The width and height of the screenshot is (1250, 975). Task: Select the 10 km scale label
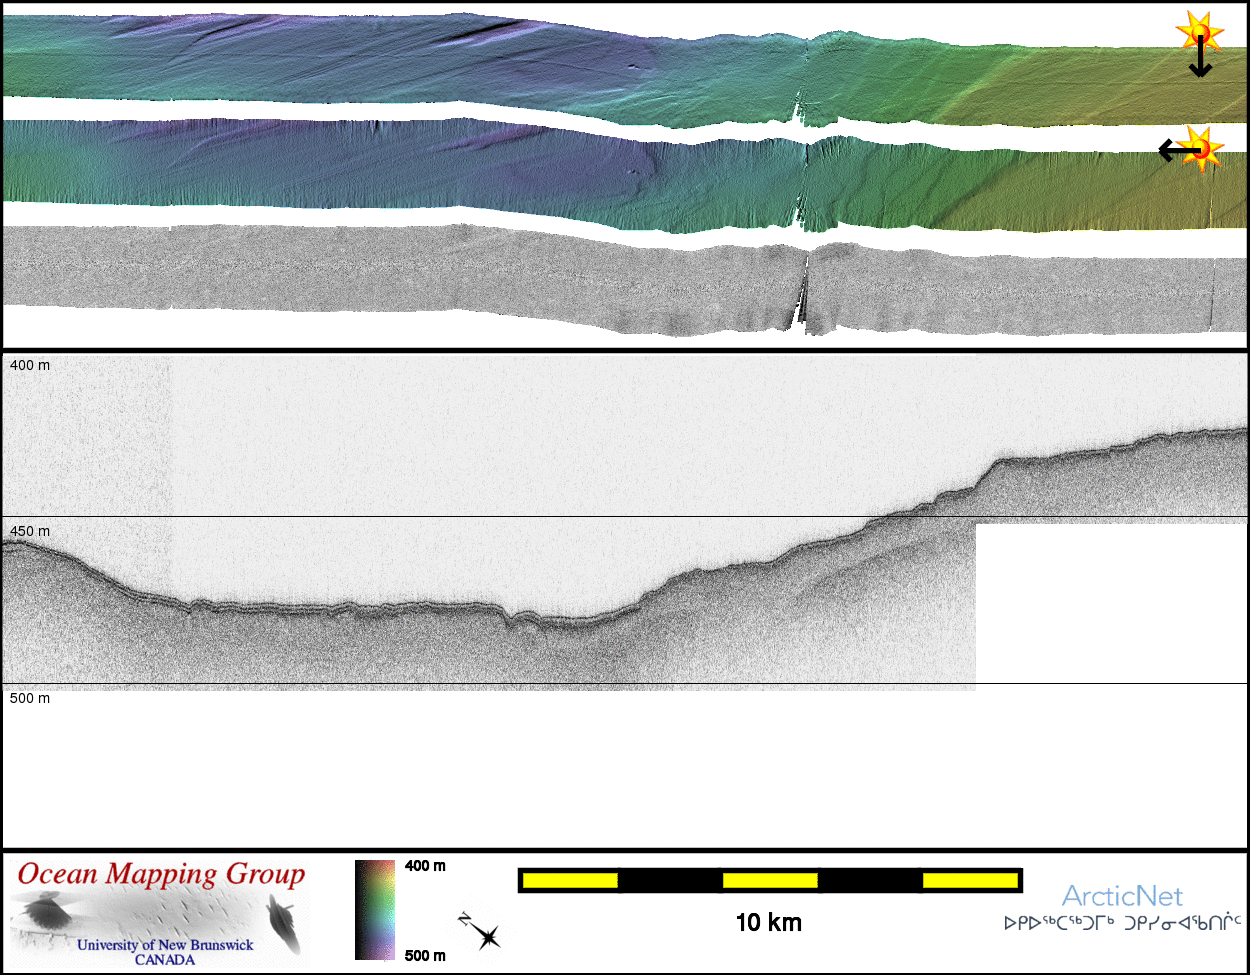coord(768,922)
